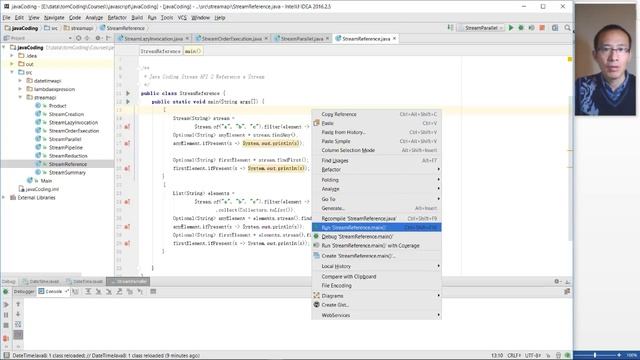Click Show Execution Point icon in debugger
Screen dimensions: 640x360
pyautogui.click(x=76, y=291)
